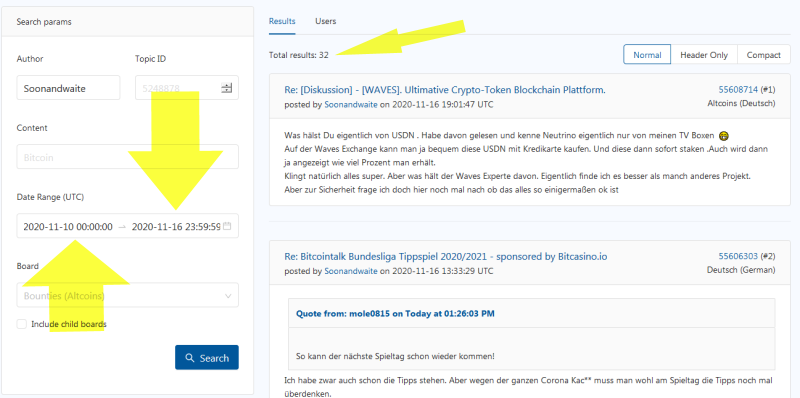Click the Altcoins (Deutsch) board label

click(741, 104)
